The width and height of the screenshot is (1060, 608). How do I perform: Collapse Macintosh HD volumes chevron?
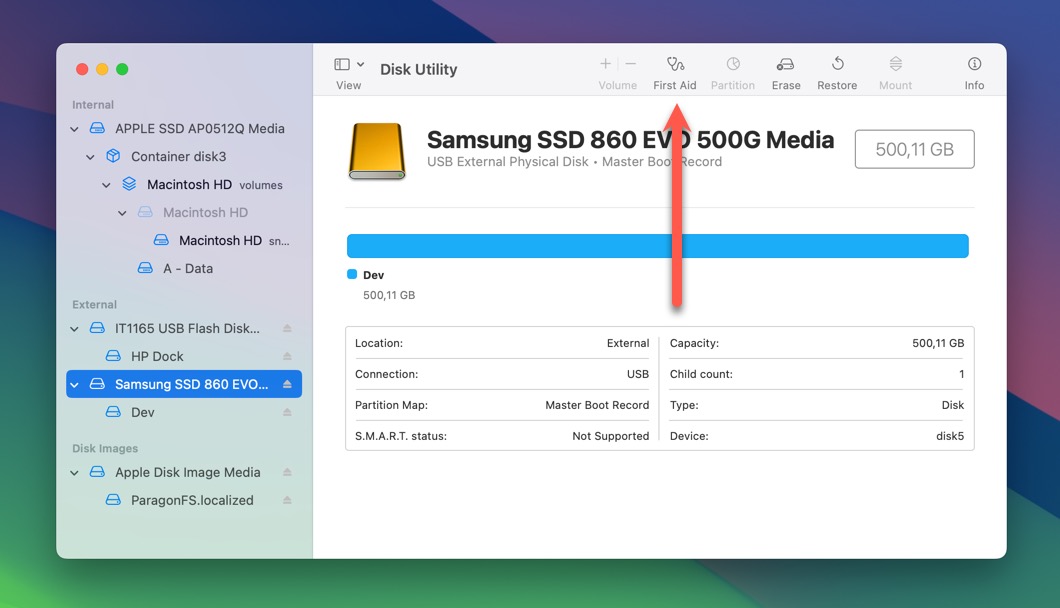pos(106,185)
